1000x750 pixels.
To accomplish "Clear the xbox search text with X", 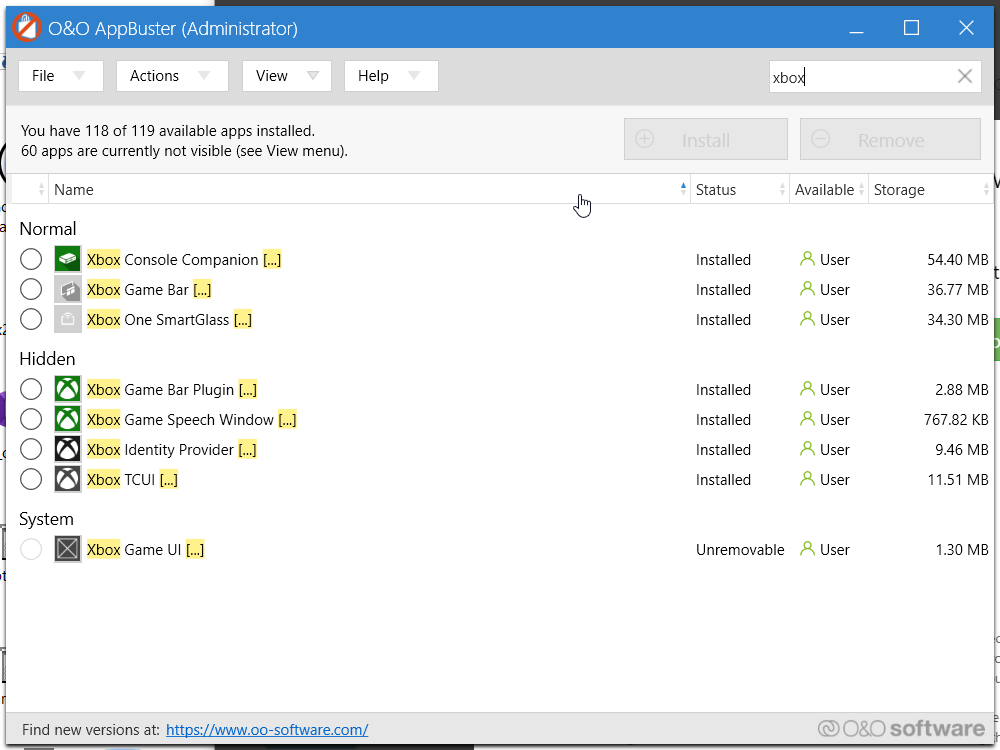I will pyautogui.click(x=965, y=77).
